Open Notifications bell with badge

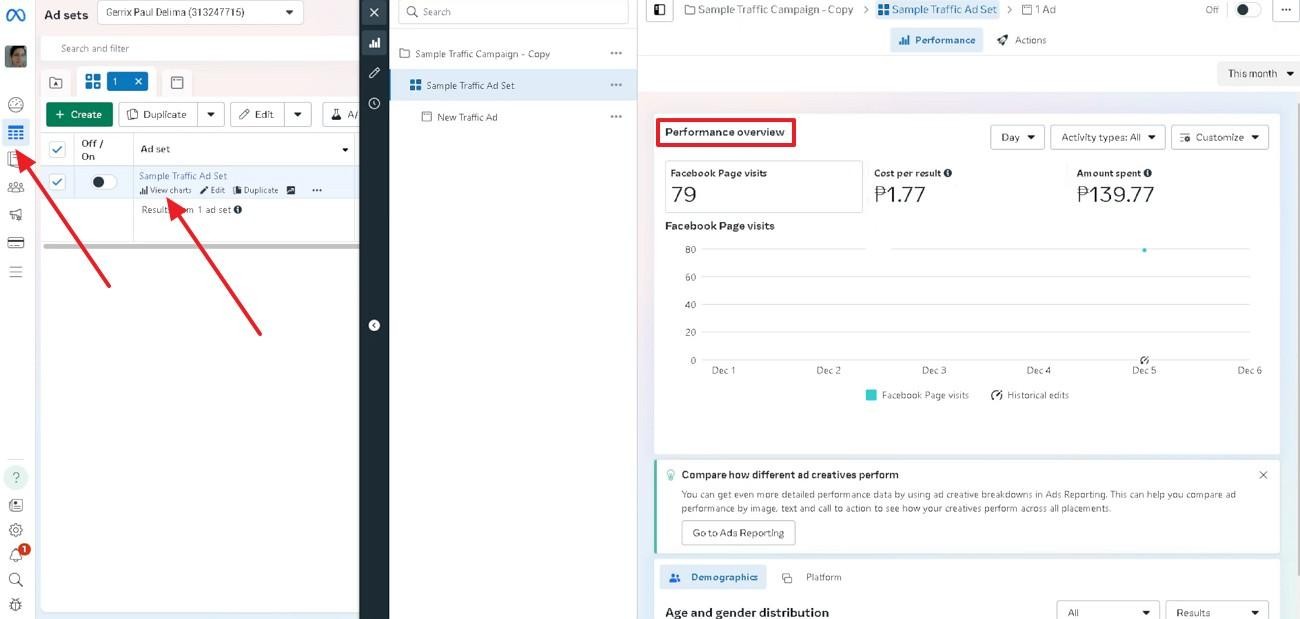coord(16,554)
